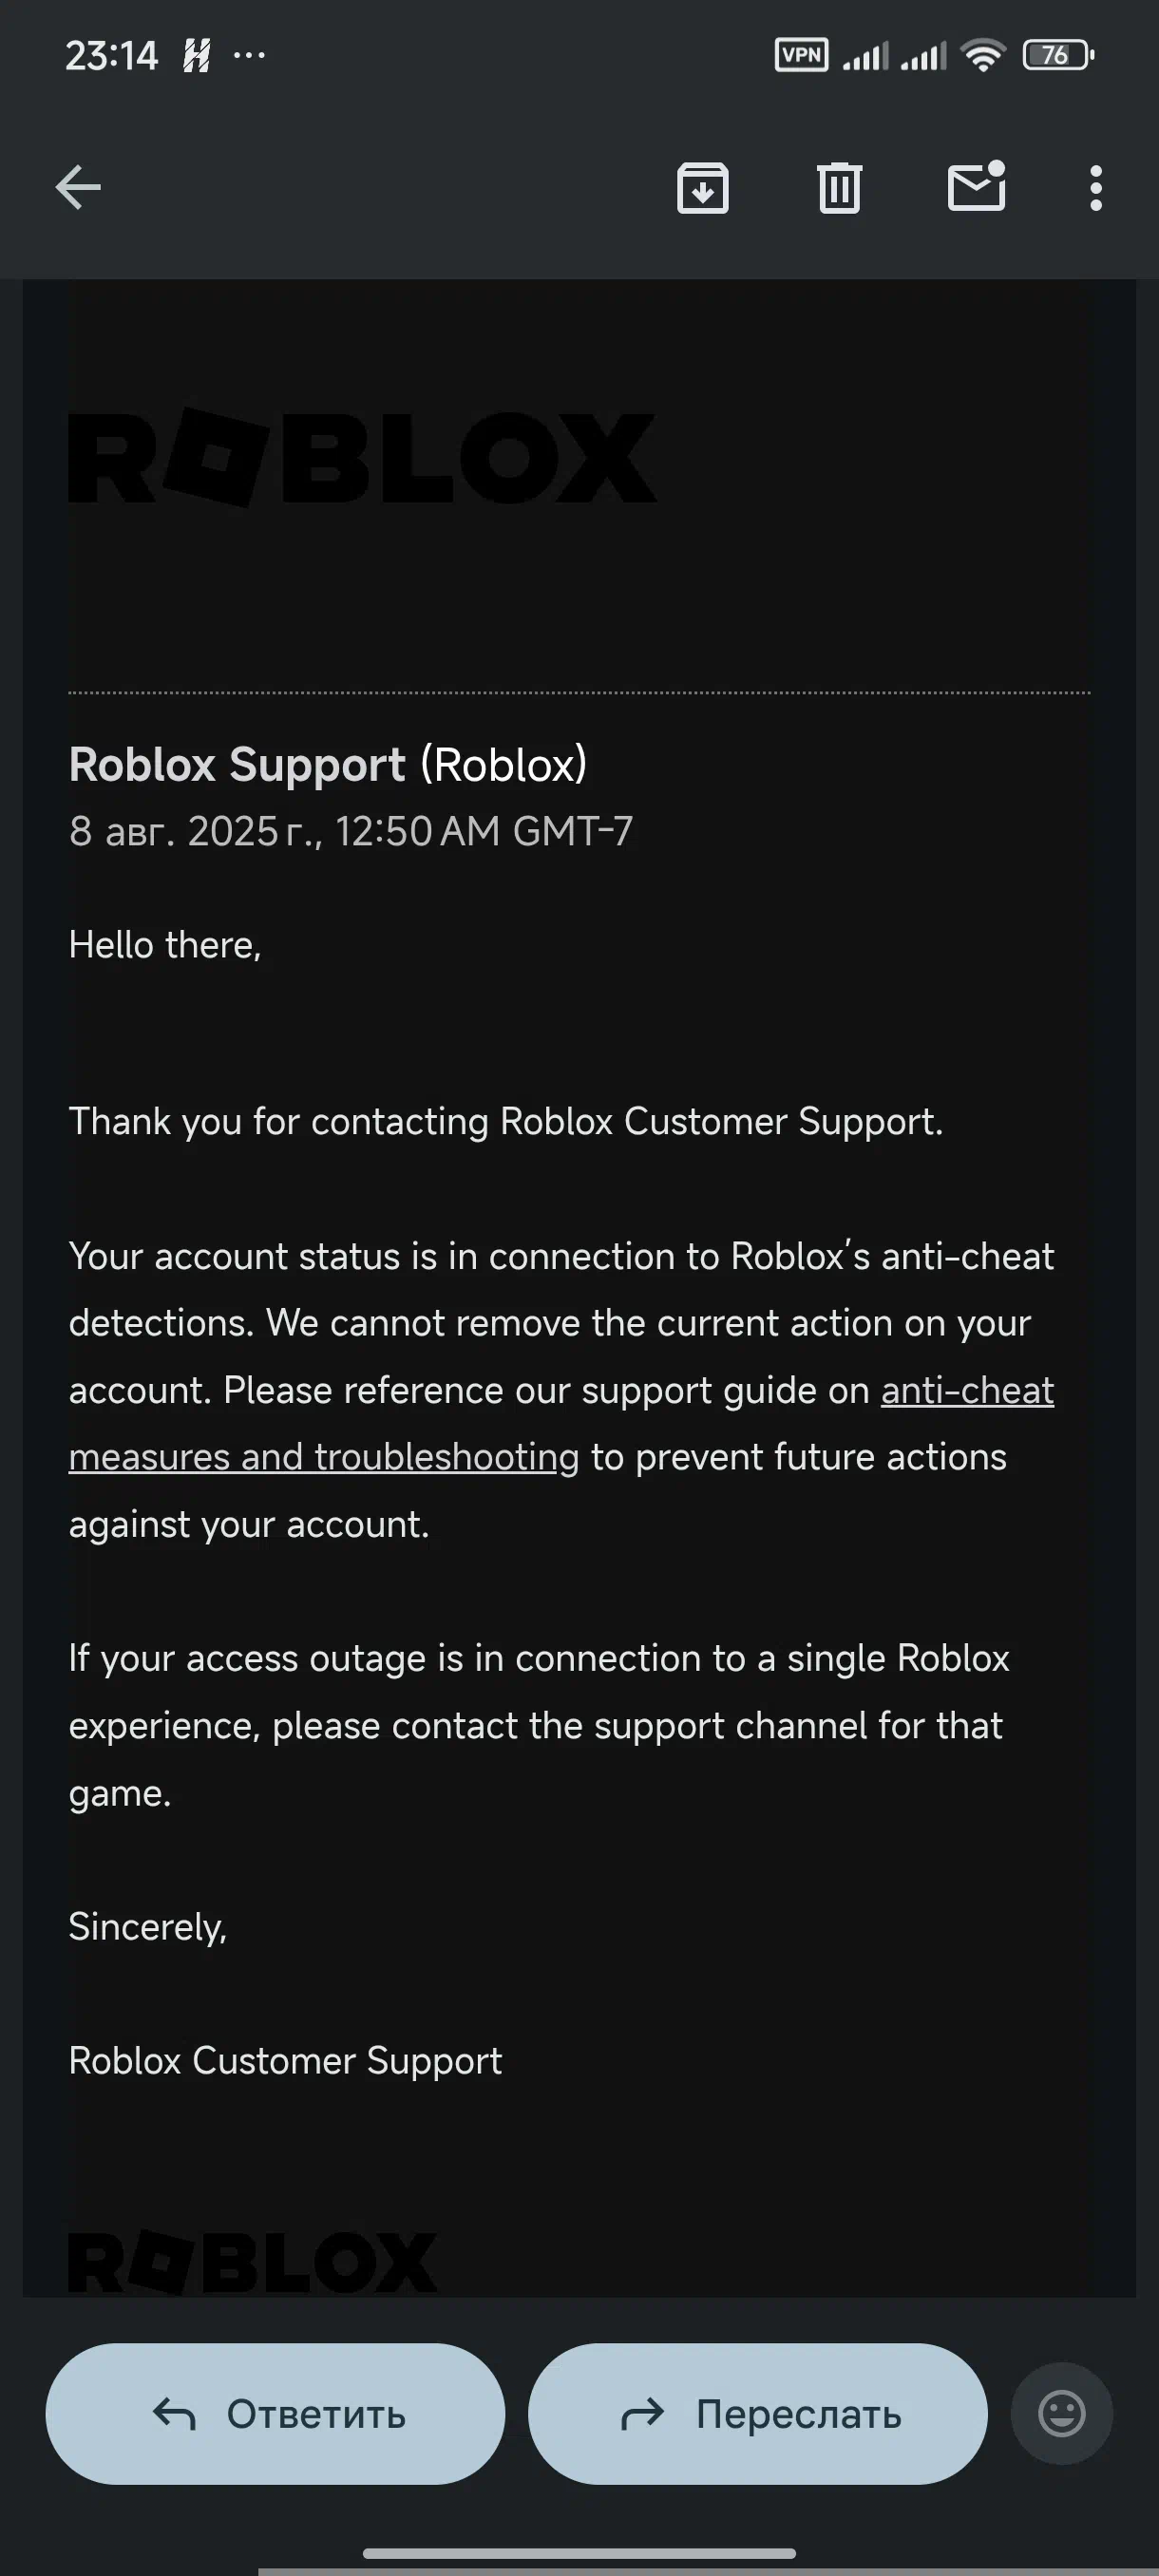Tap the VPN status bar indicator
Screen dimensions: 1159x2576
pyautogui.click(x=801, y=55)
